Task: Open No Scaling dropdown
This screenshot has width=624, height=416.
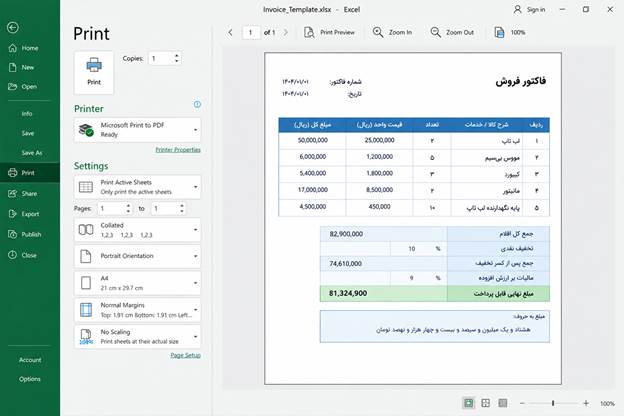Action: [137, 337]
